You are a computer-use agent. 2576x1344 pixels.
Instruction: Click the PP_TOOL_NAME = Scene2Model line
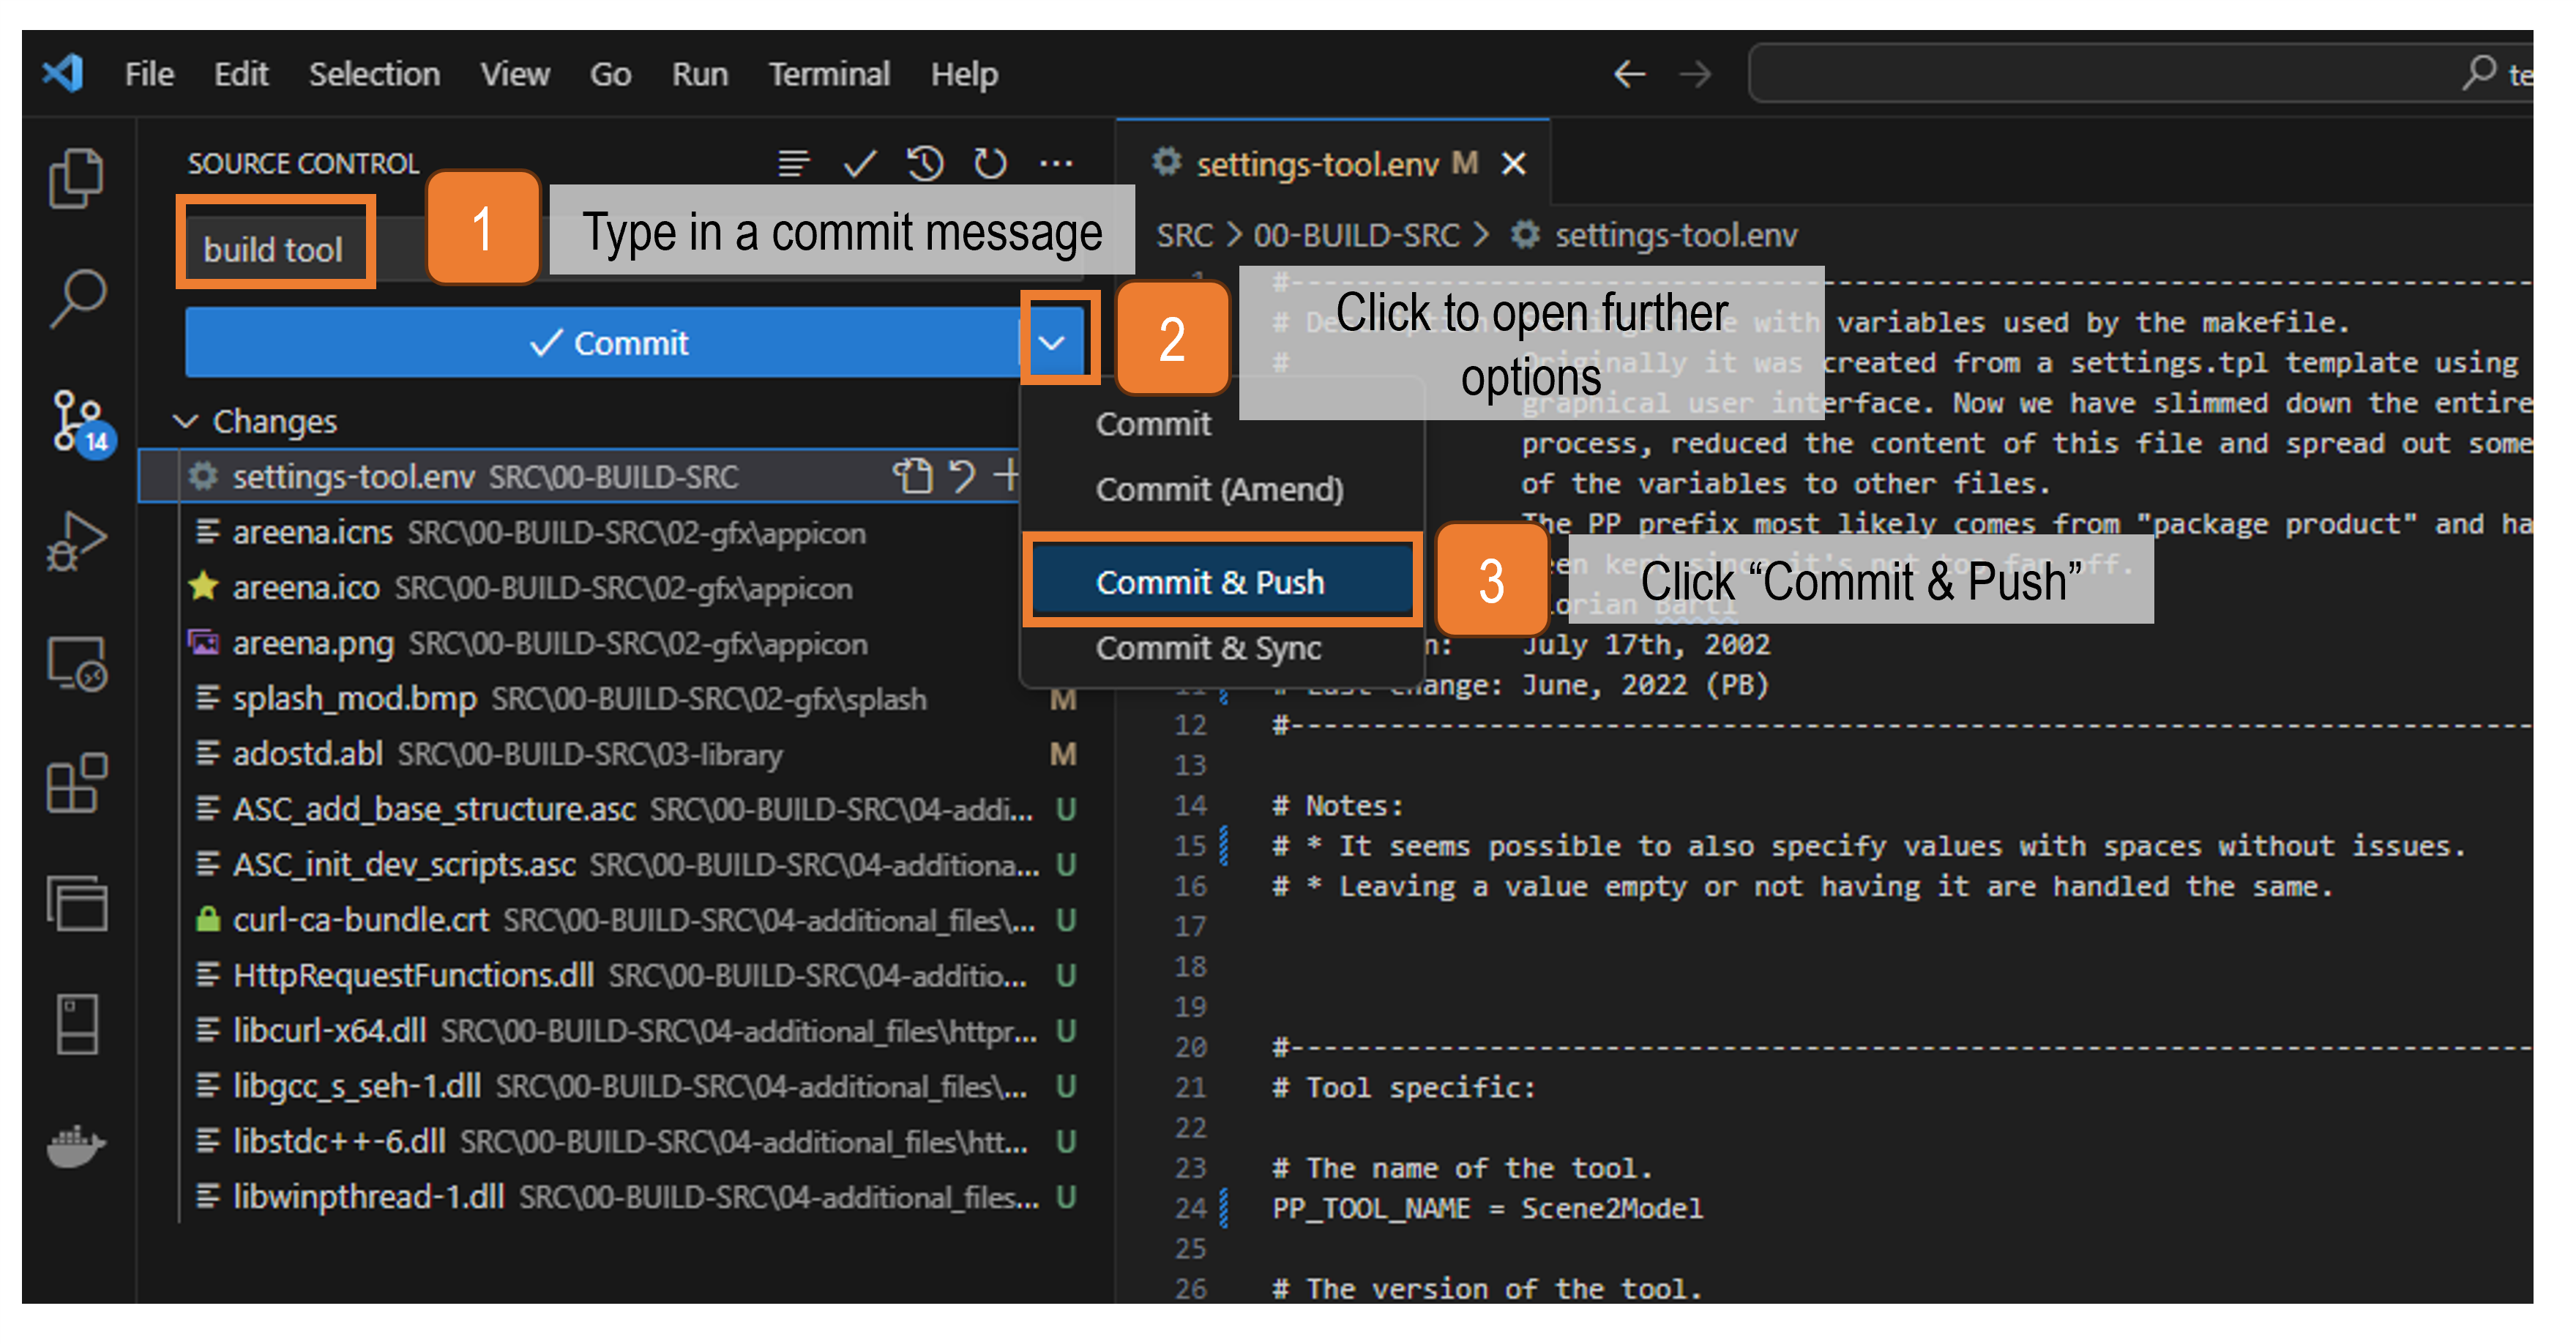pos(1487,1208)
